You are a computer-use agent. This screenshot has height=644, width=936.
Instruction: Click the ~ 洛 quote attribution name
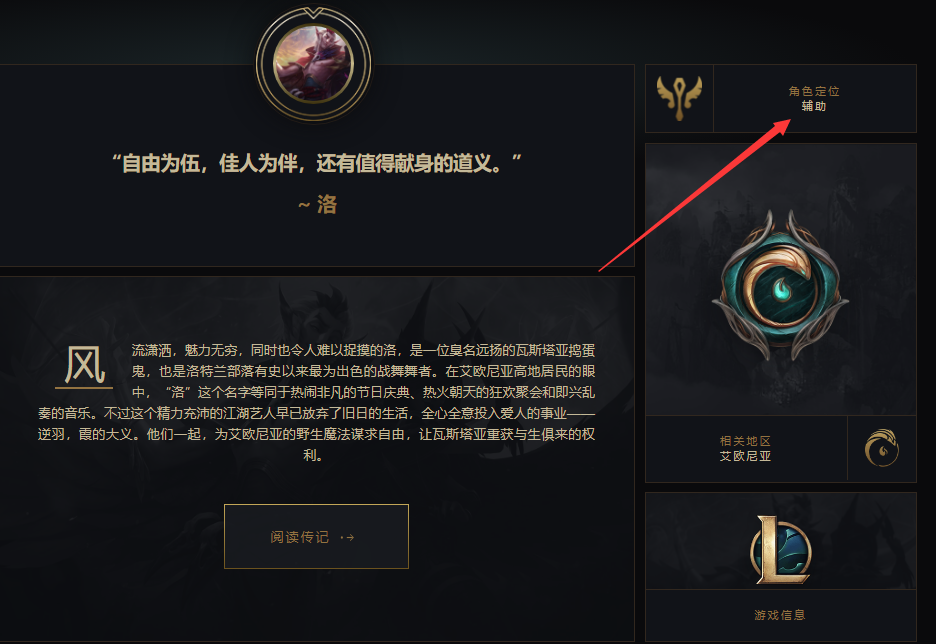coord(318,205)
